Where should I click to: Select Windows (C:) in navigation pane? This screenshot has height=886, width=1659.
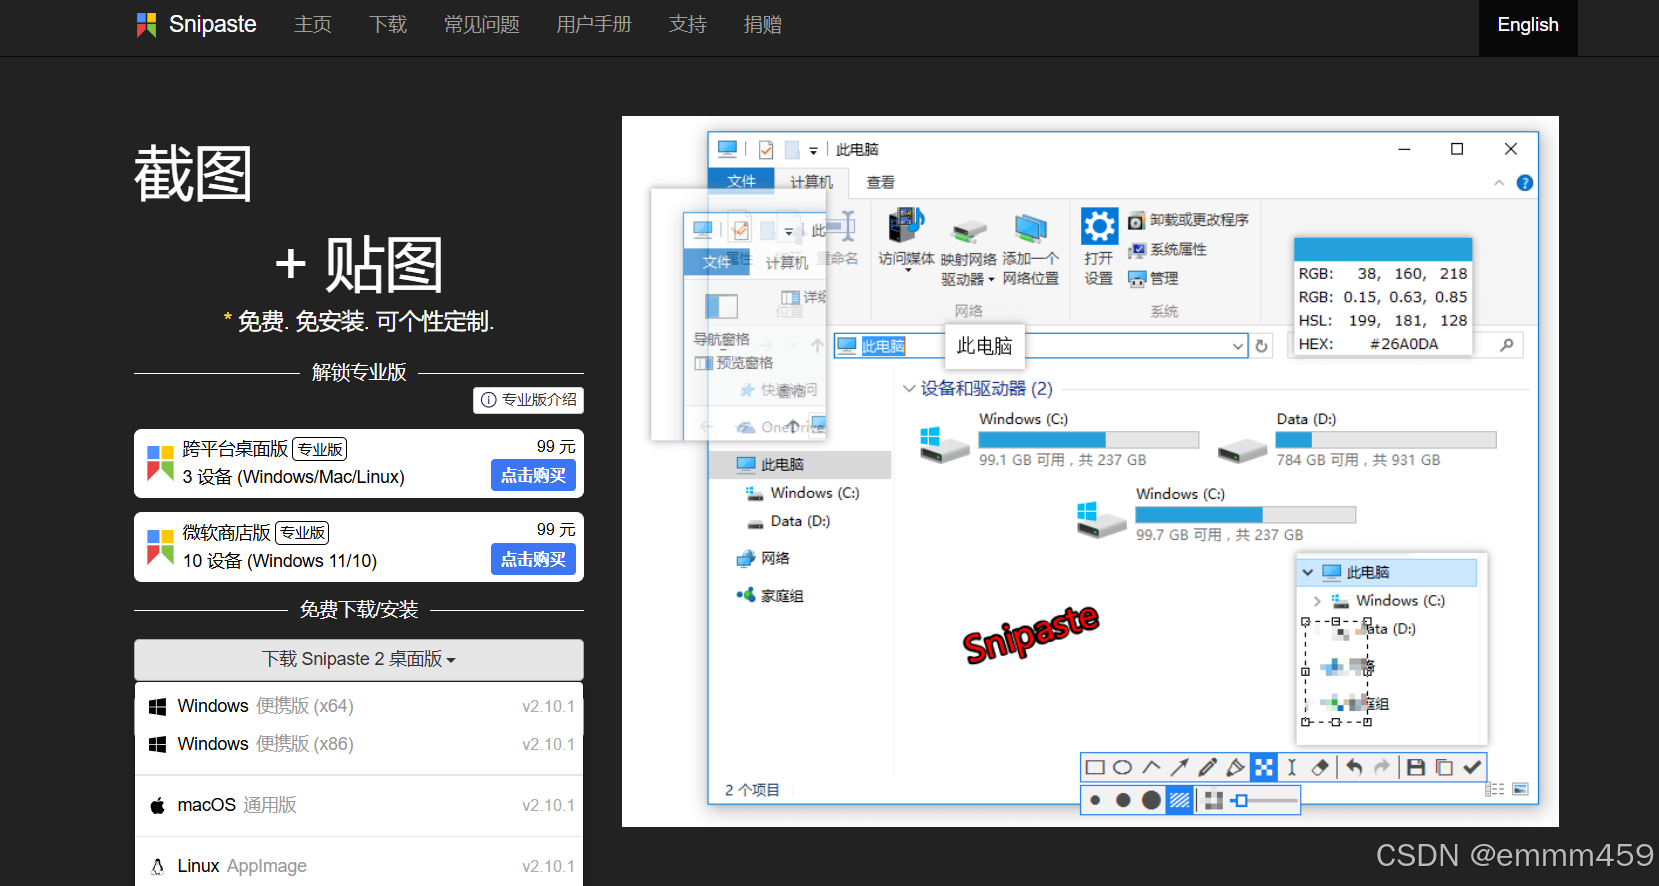coord(803,493)
